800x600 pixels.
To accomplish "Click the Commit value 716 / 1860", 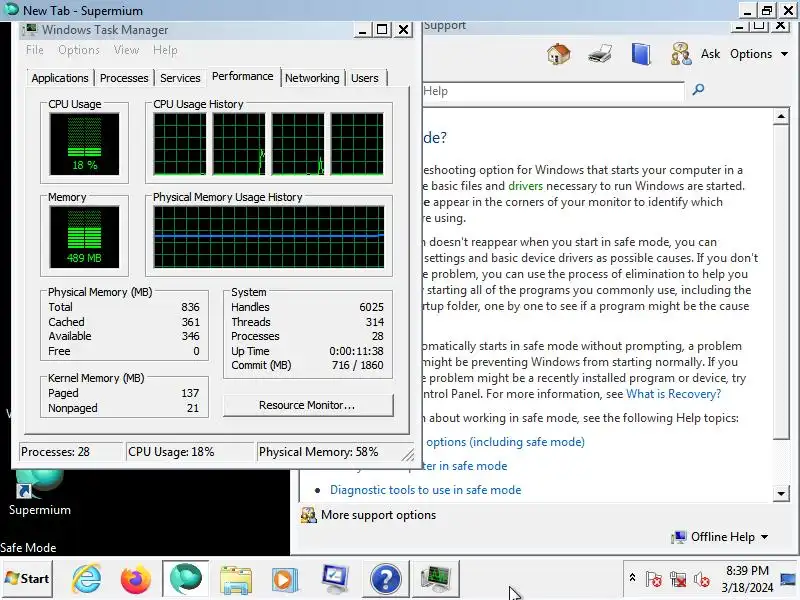I will click(x=357, y=365).
